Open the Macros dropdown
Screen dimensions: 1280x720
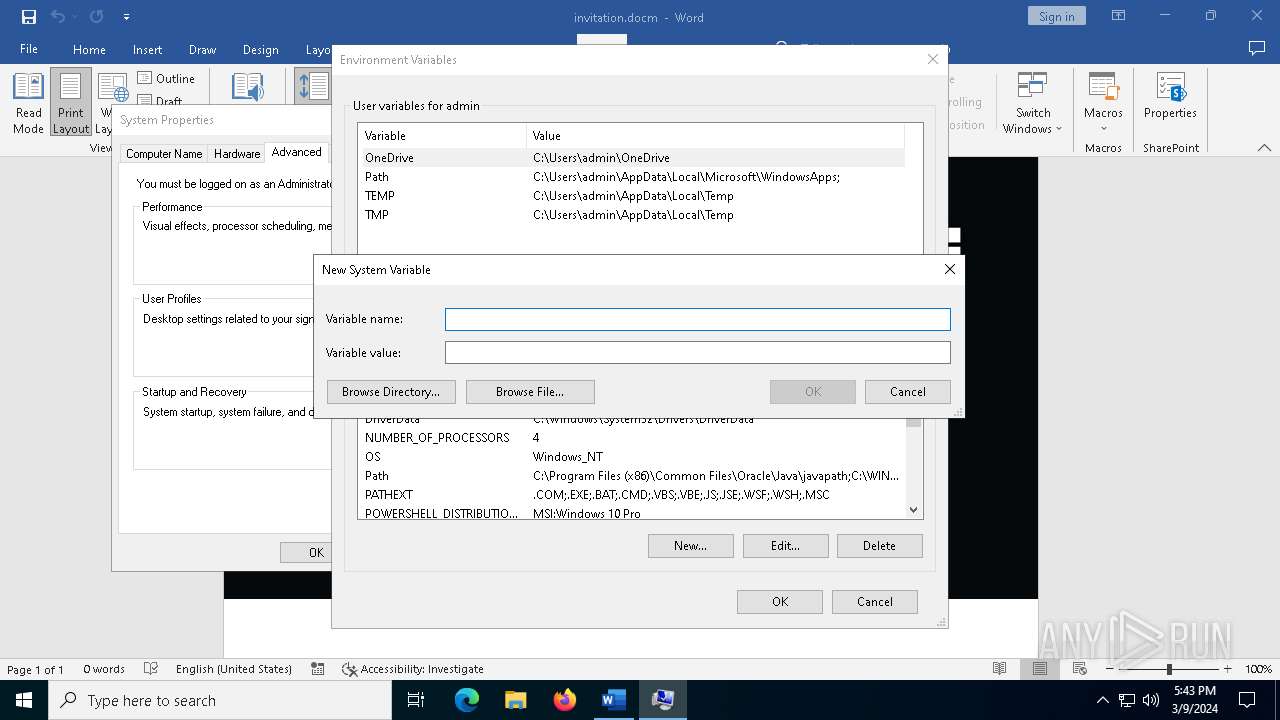pos(1103,103)
